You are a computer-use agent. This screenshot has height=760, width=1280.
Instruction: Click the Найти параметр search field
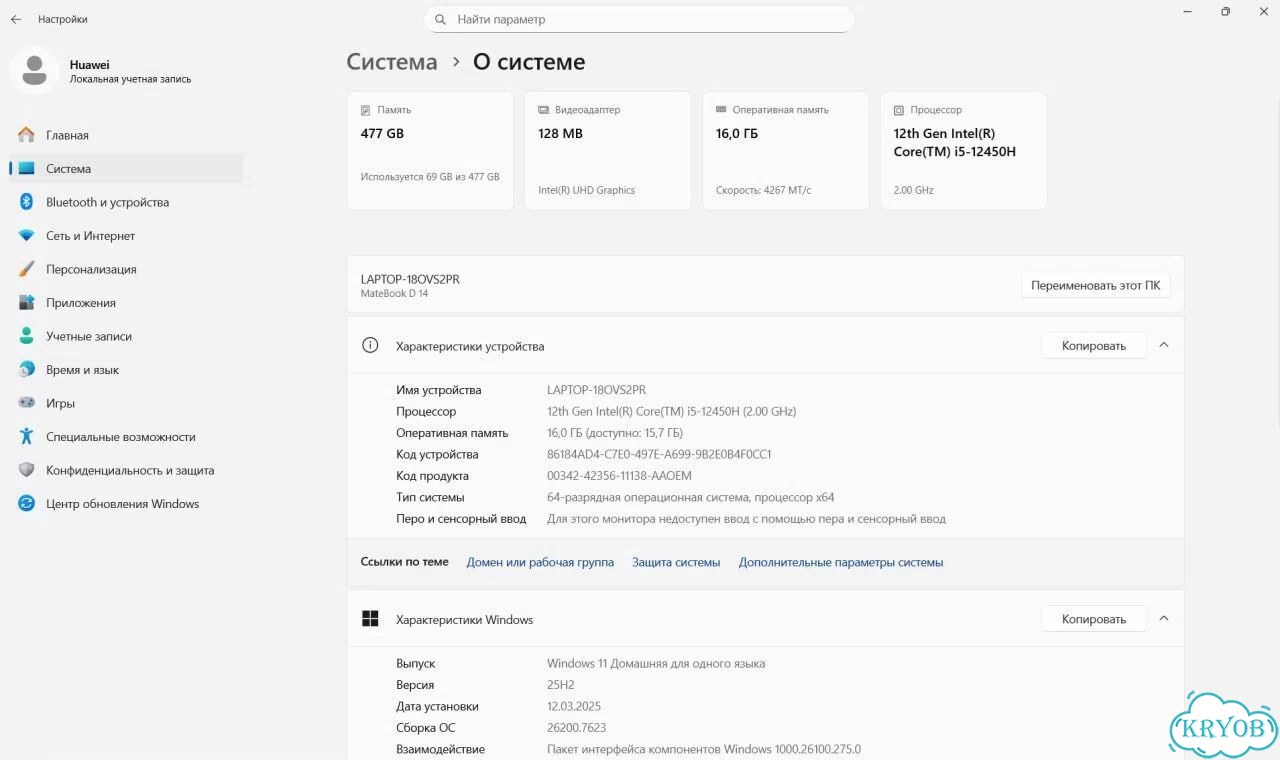pyautogui.click(x=639, y=19)
